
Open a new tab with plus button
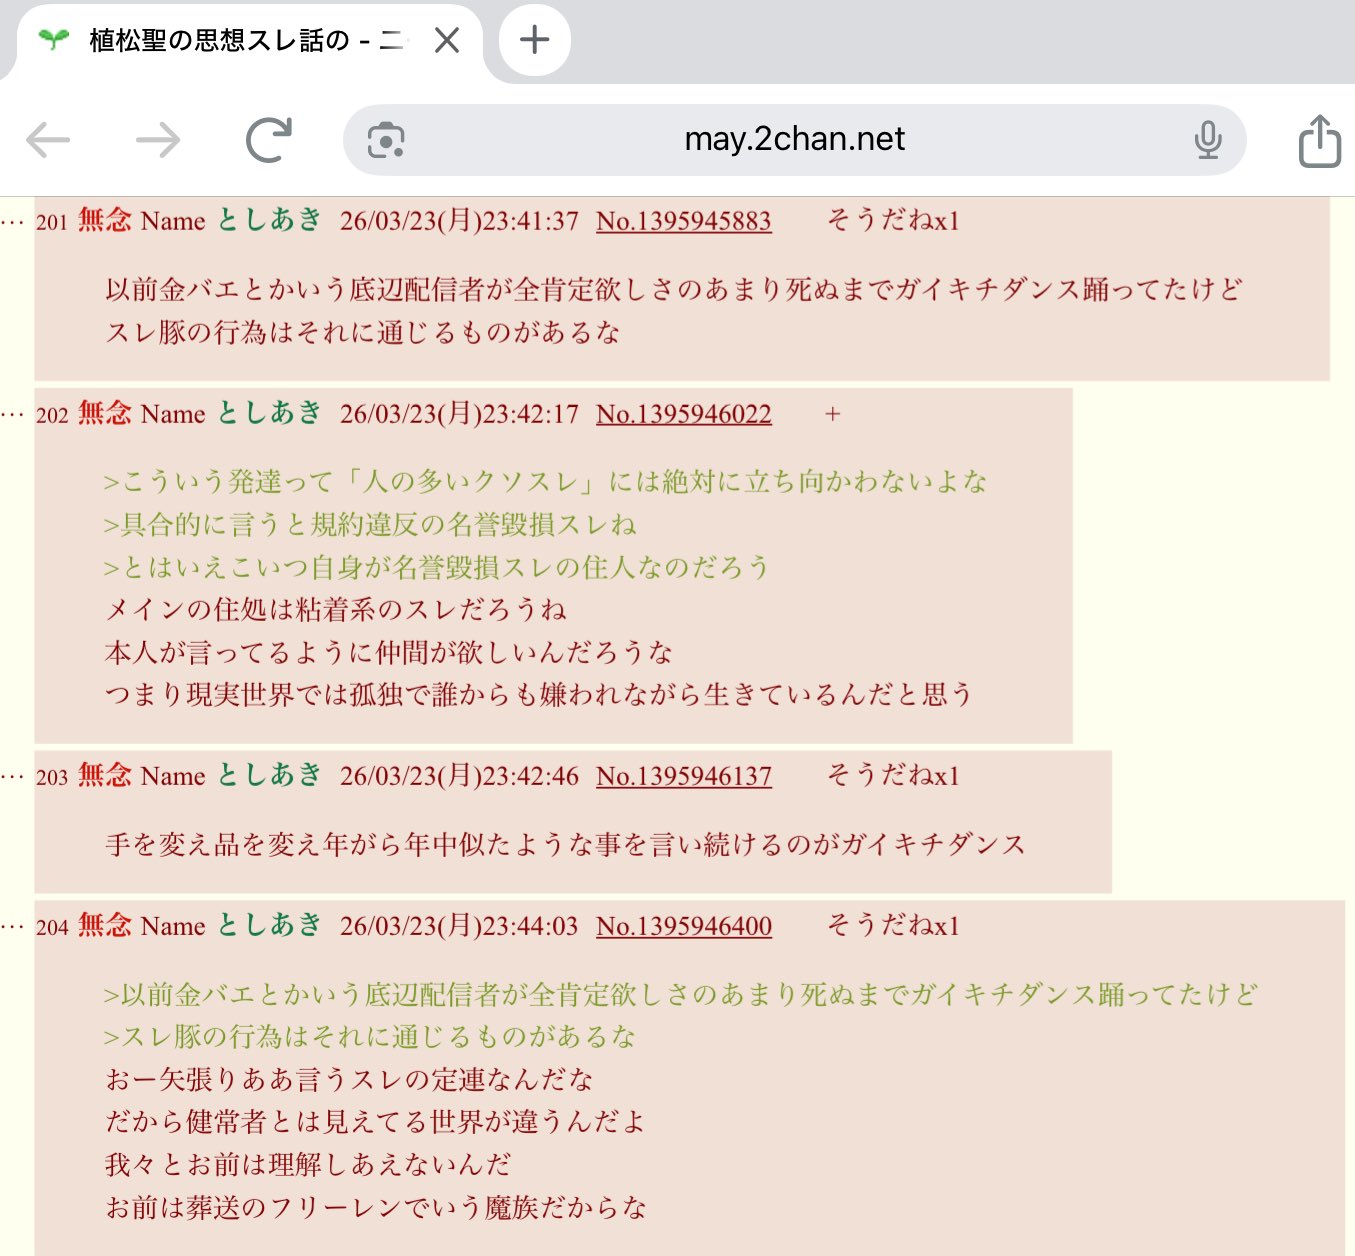pyautogui.click(x=535, y=40)
